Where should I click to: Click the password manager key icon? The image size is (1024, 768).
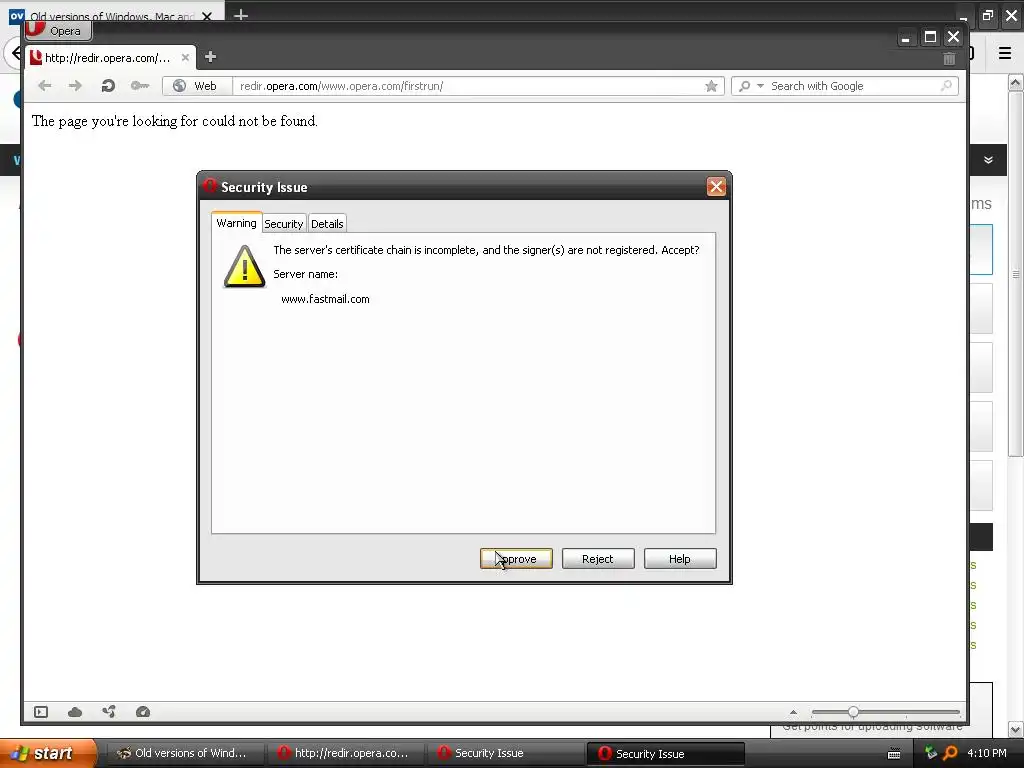click(x=140, y=86)
